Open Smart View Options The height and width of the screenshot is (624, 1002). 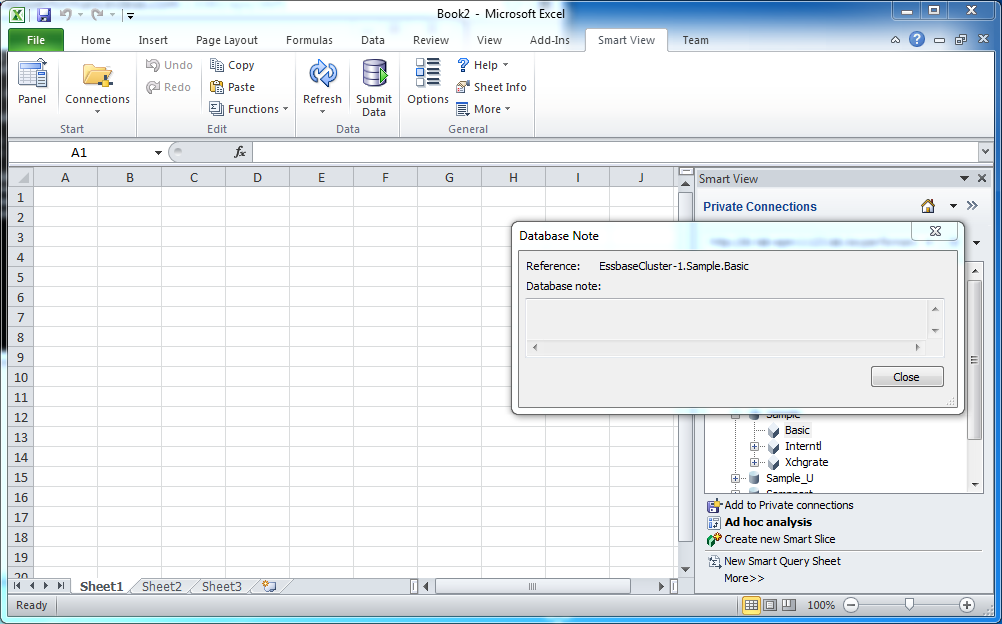[x=428, y=73]
